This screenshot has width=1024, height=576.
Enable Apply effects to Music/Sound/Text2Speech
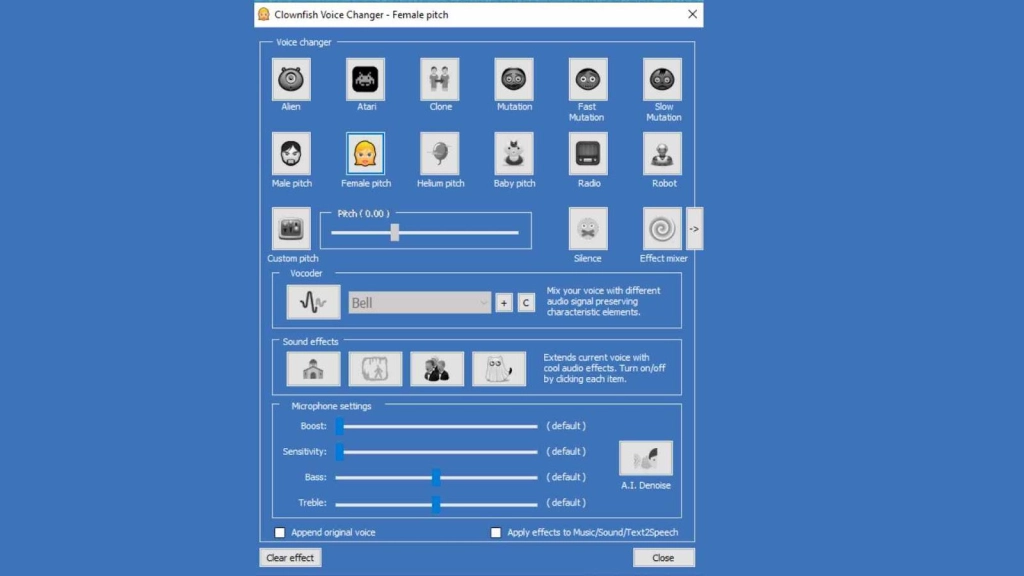pos(496,532)
